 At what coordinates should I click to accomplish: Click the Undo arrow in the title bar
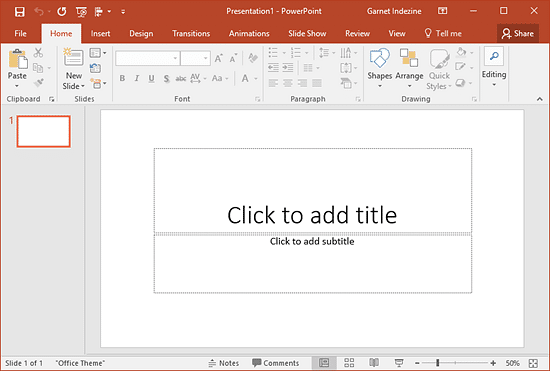pos(39,12)
